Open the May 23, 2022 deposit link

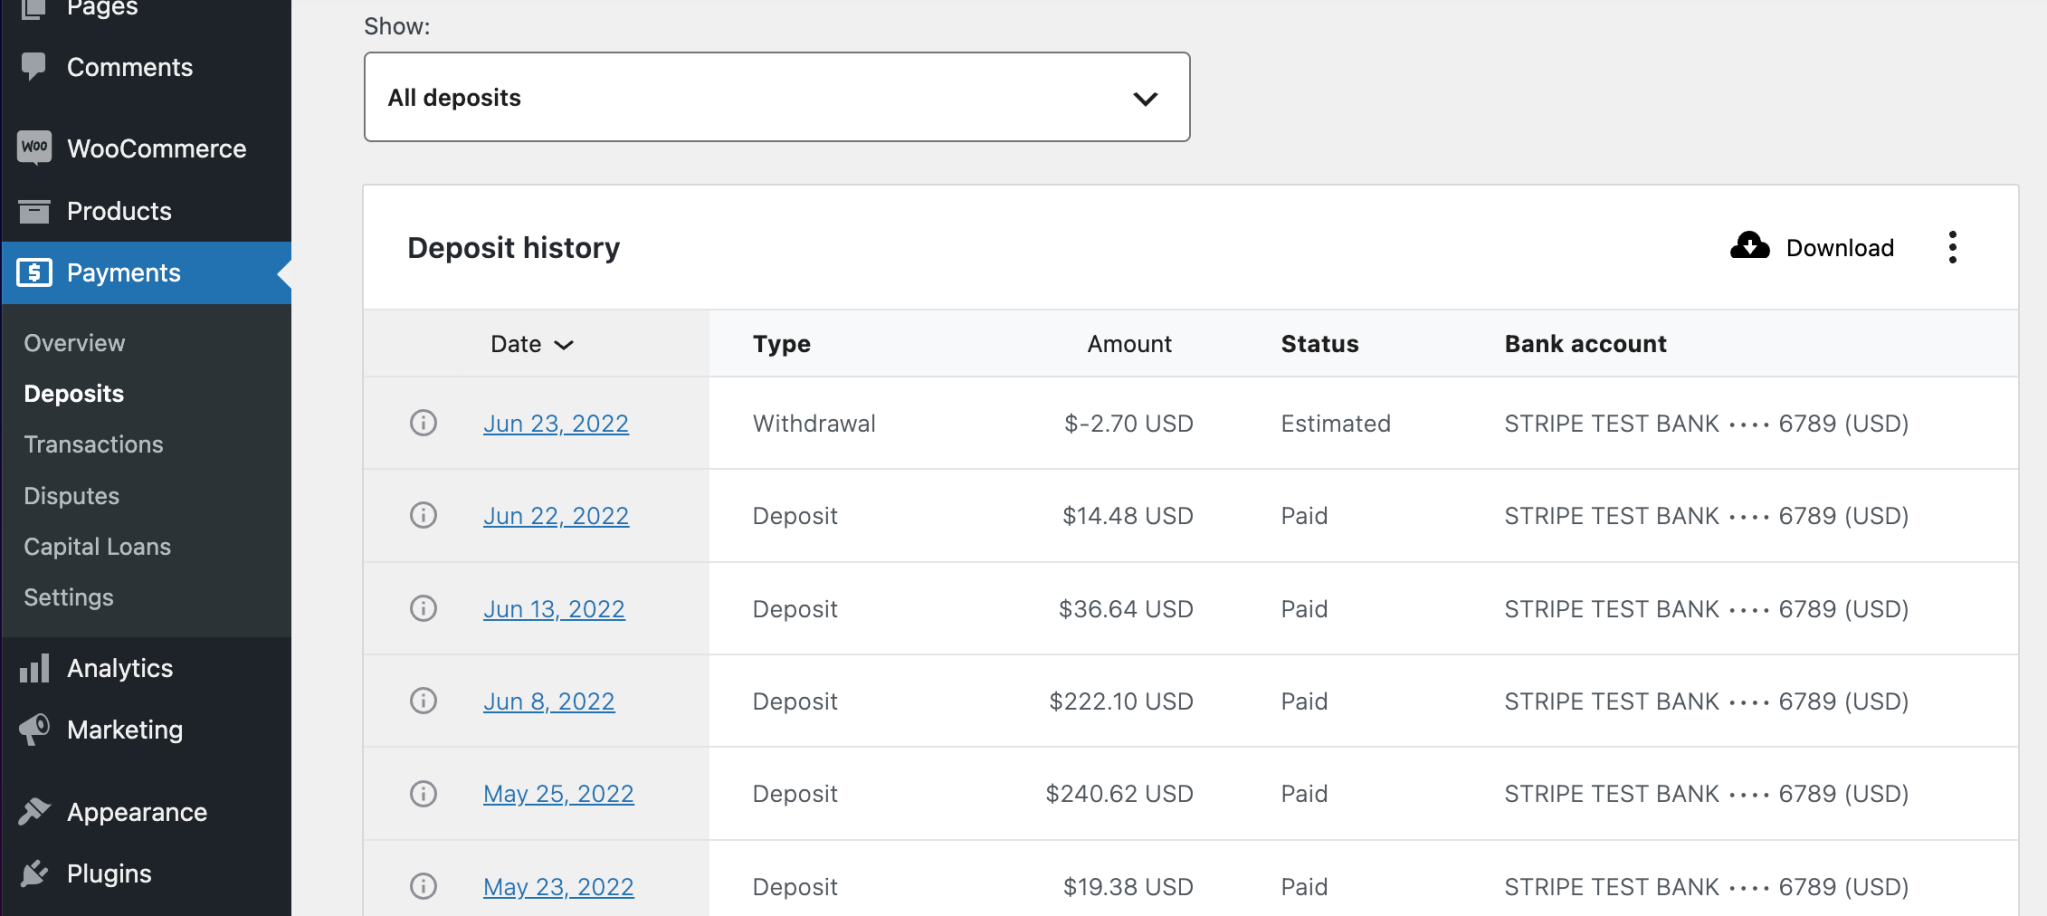558,887
